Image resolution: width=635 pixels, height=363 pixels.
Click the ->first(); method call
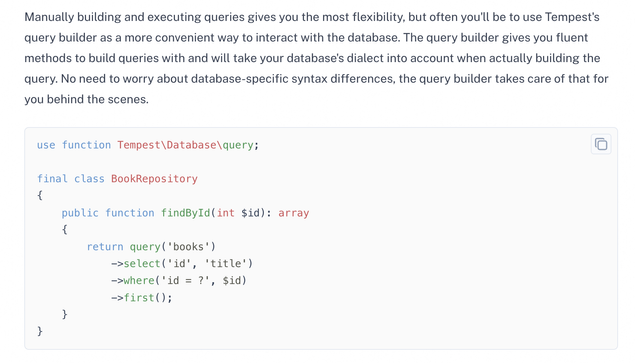[142, 298]
